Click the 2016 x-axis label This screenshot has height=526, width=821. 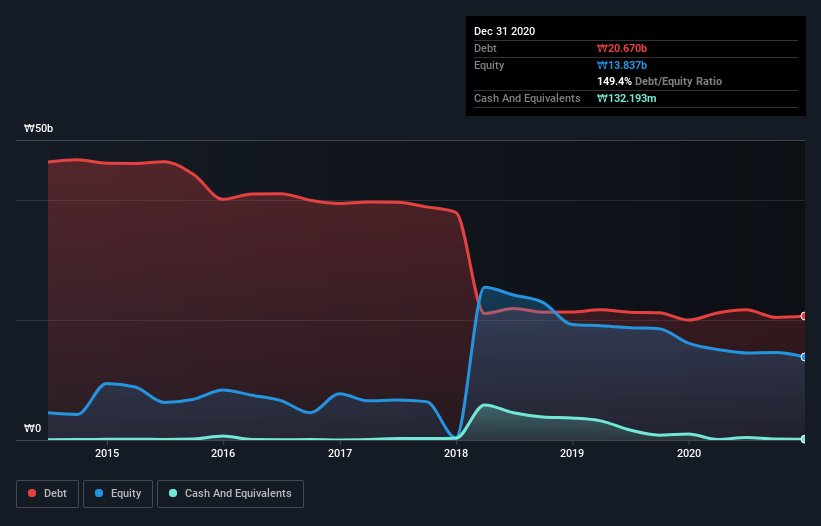point(223,453)
